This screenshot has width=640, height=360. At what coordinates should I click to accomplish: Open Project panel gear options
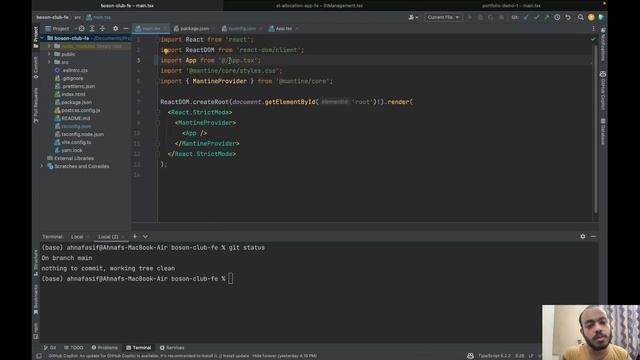click(x=116, y=29)
